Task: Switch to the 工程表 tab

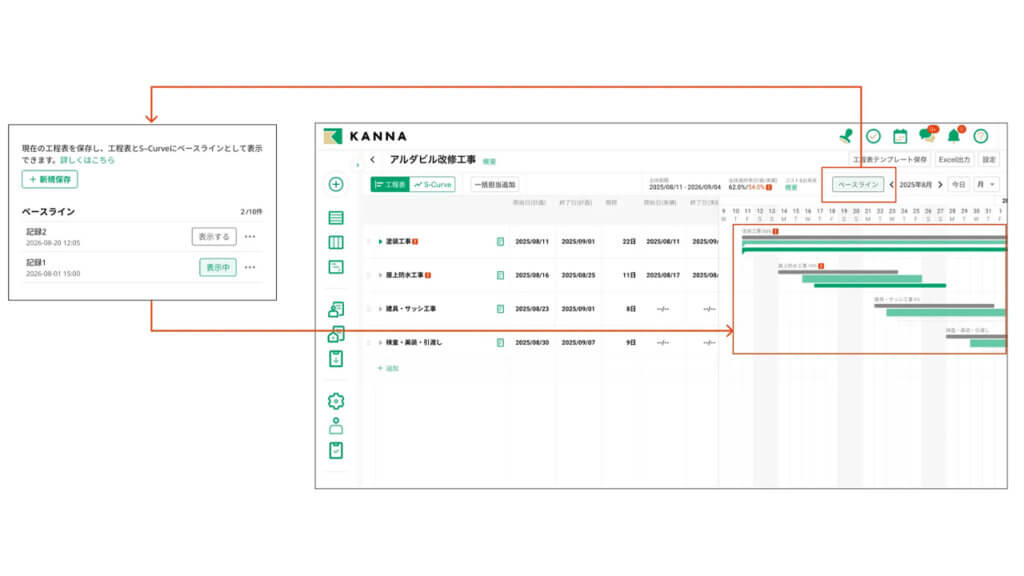Action: click(391, 185)
